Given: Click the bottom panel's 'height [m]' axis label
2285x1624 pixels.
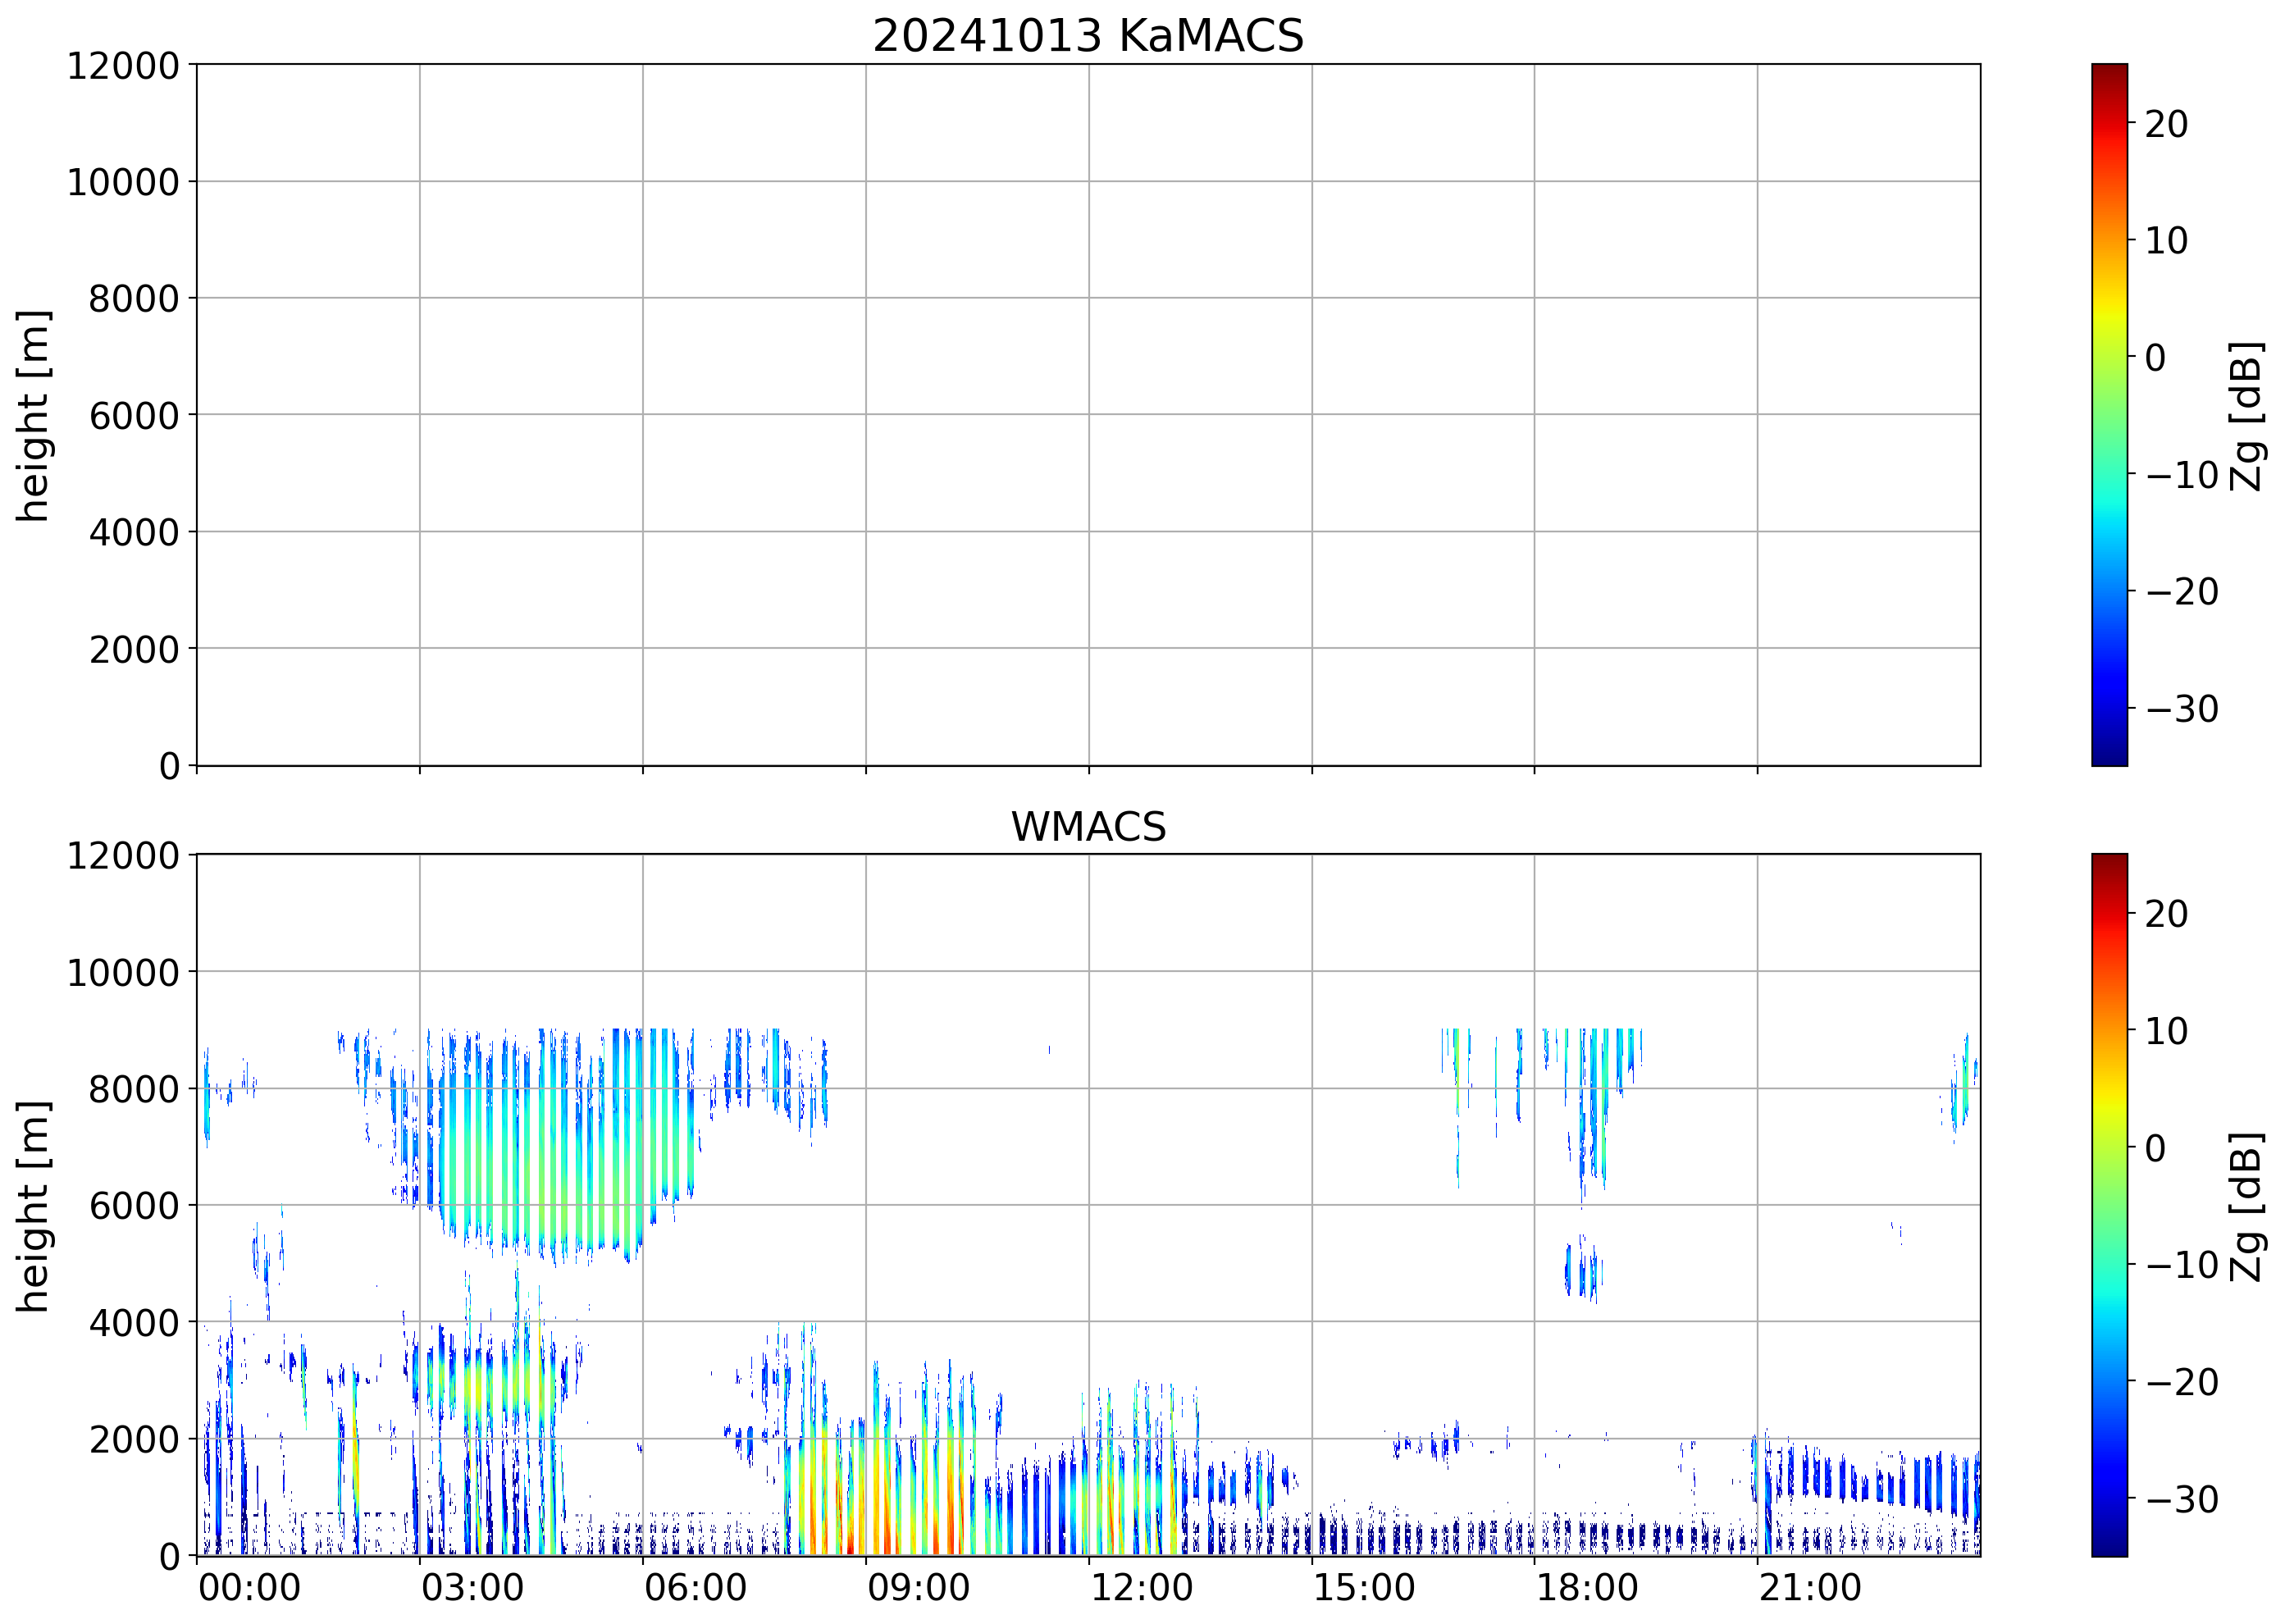Looking at the screenshot, I should [x=33, y=1206].
